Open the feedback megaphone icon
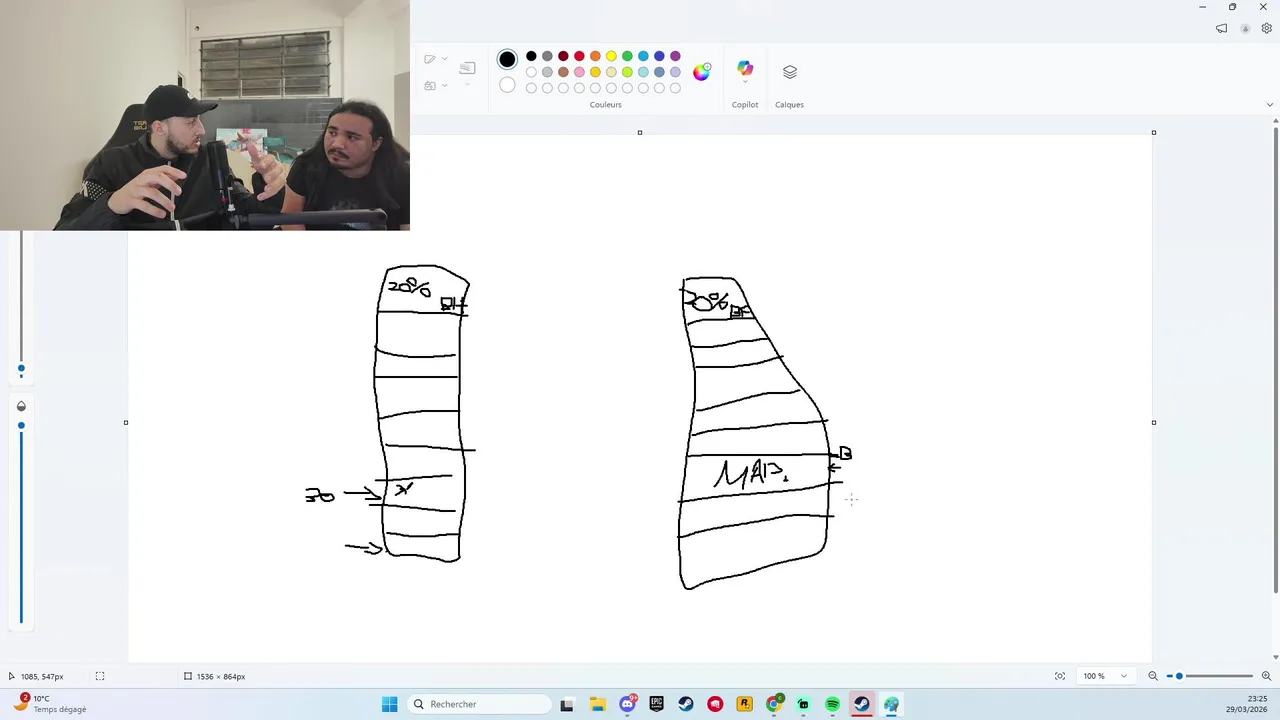The image size is (1280, 720). [x=1221, y=28]
